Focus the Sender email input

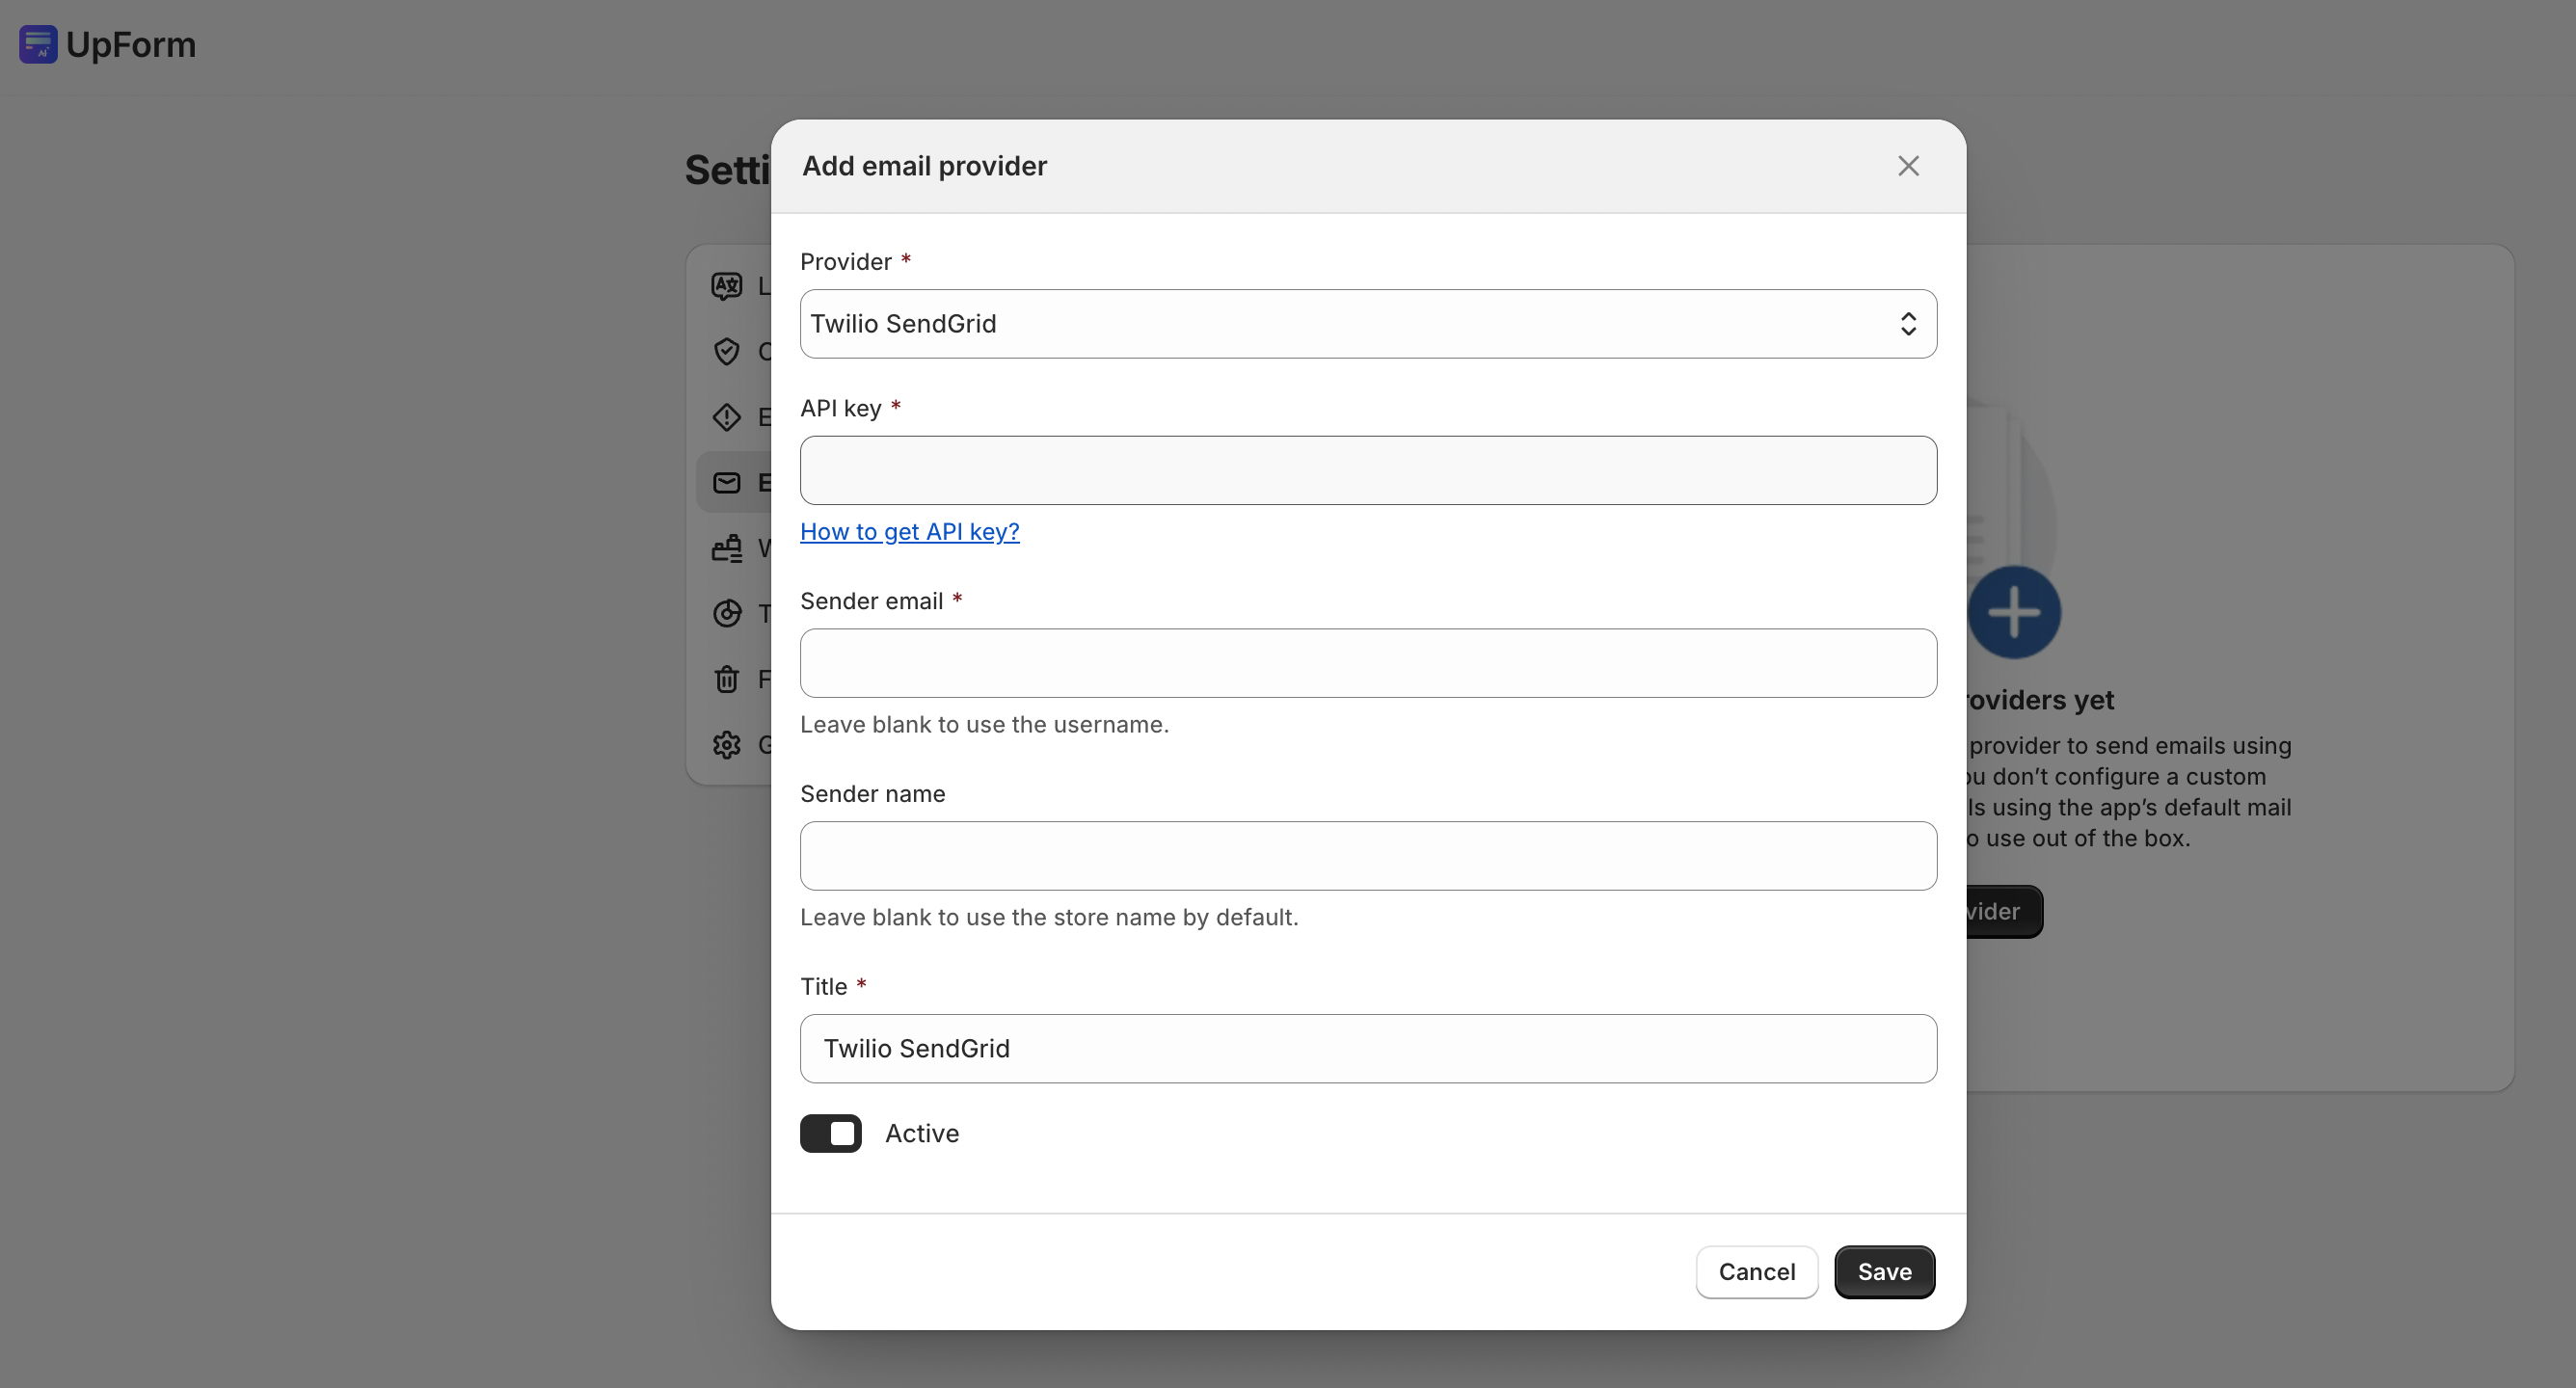1368,663
